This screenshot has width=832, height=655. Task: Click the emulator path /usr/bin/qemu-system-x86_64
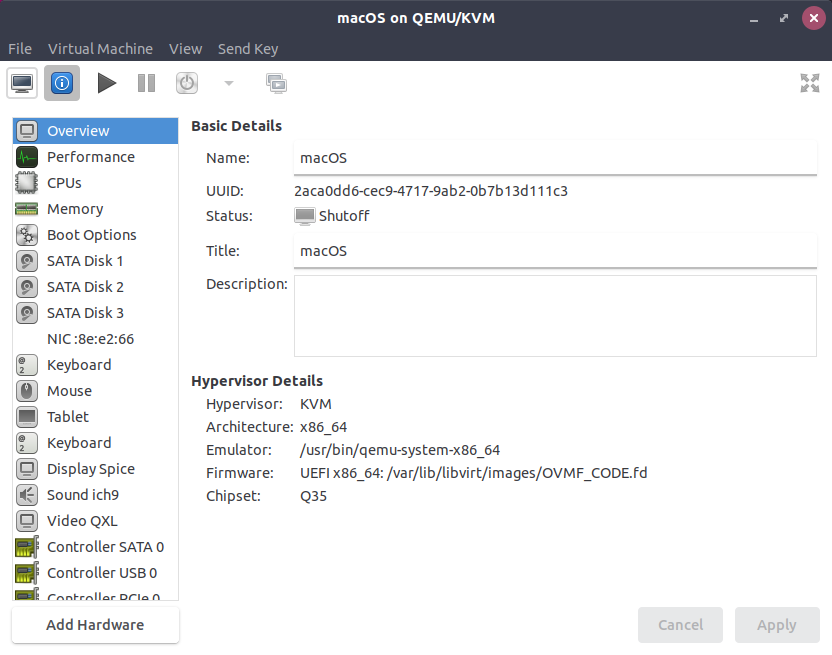pyautogui.click(x=400, y=450)
